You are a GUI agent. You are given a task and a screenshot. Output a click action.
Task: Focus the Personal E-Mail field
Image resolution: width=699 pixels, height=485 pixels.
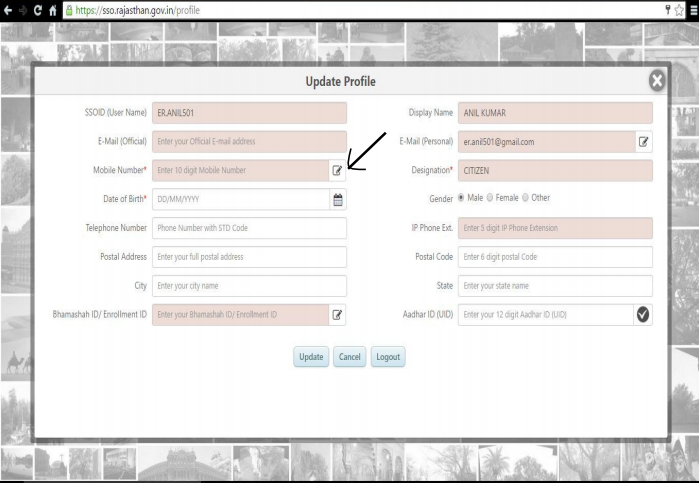pos(547,142)
